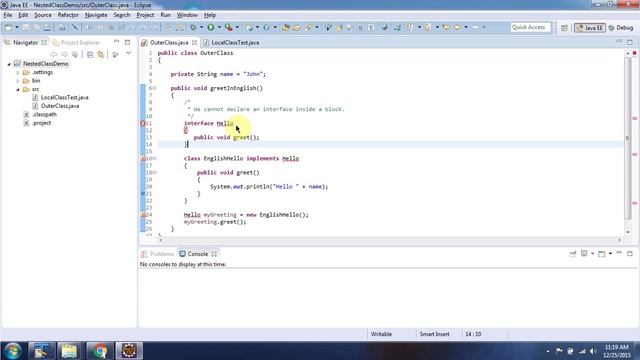Screen dimensions: 640x360
Task: Click the error marker on line 24
Action: [x=143, y=215]
